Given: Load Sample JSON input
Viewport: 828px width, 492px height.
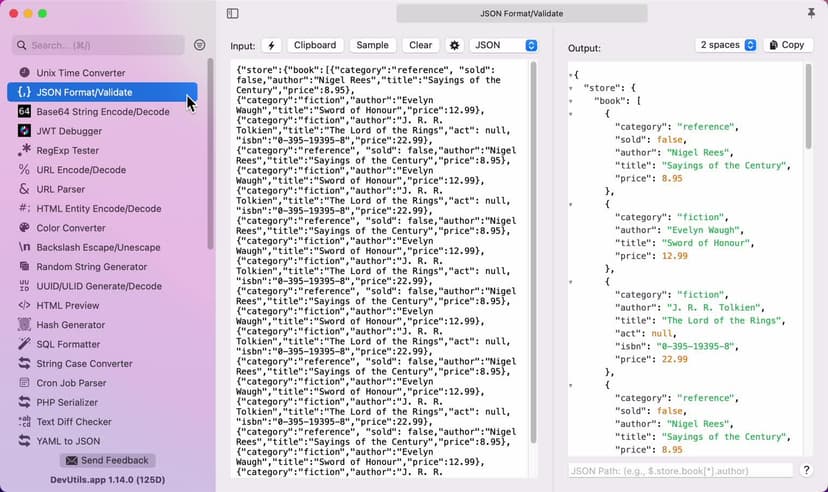Looking at the screenshot, I should [372, 45].
